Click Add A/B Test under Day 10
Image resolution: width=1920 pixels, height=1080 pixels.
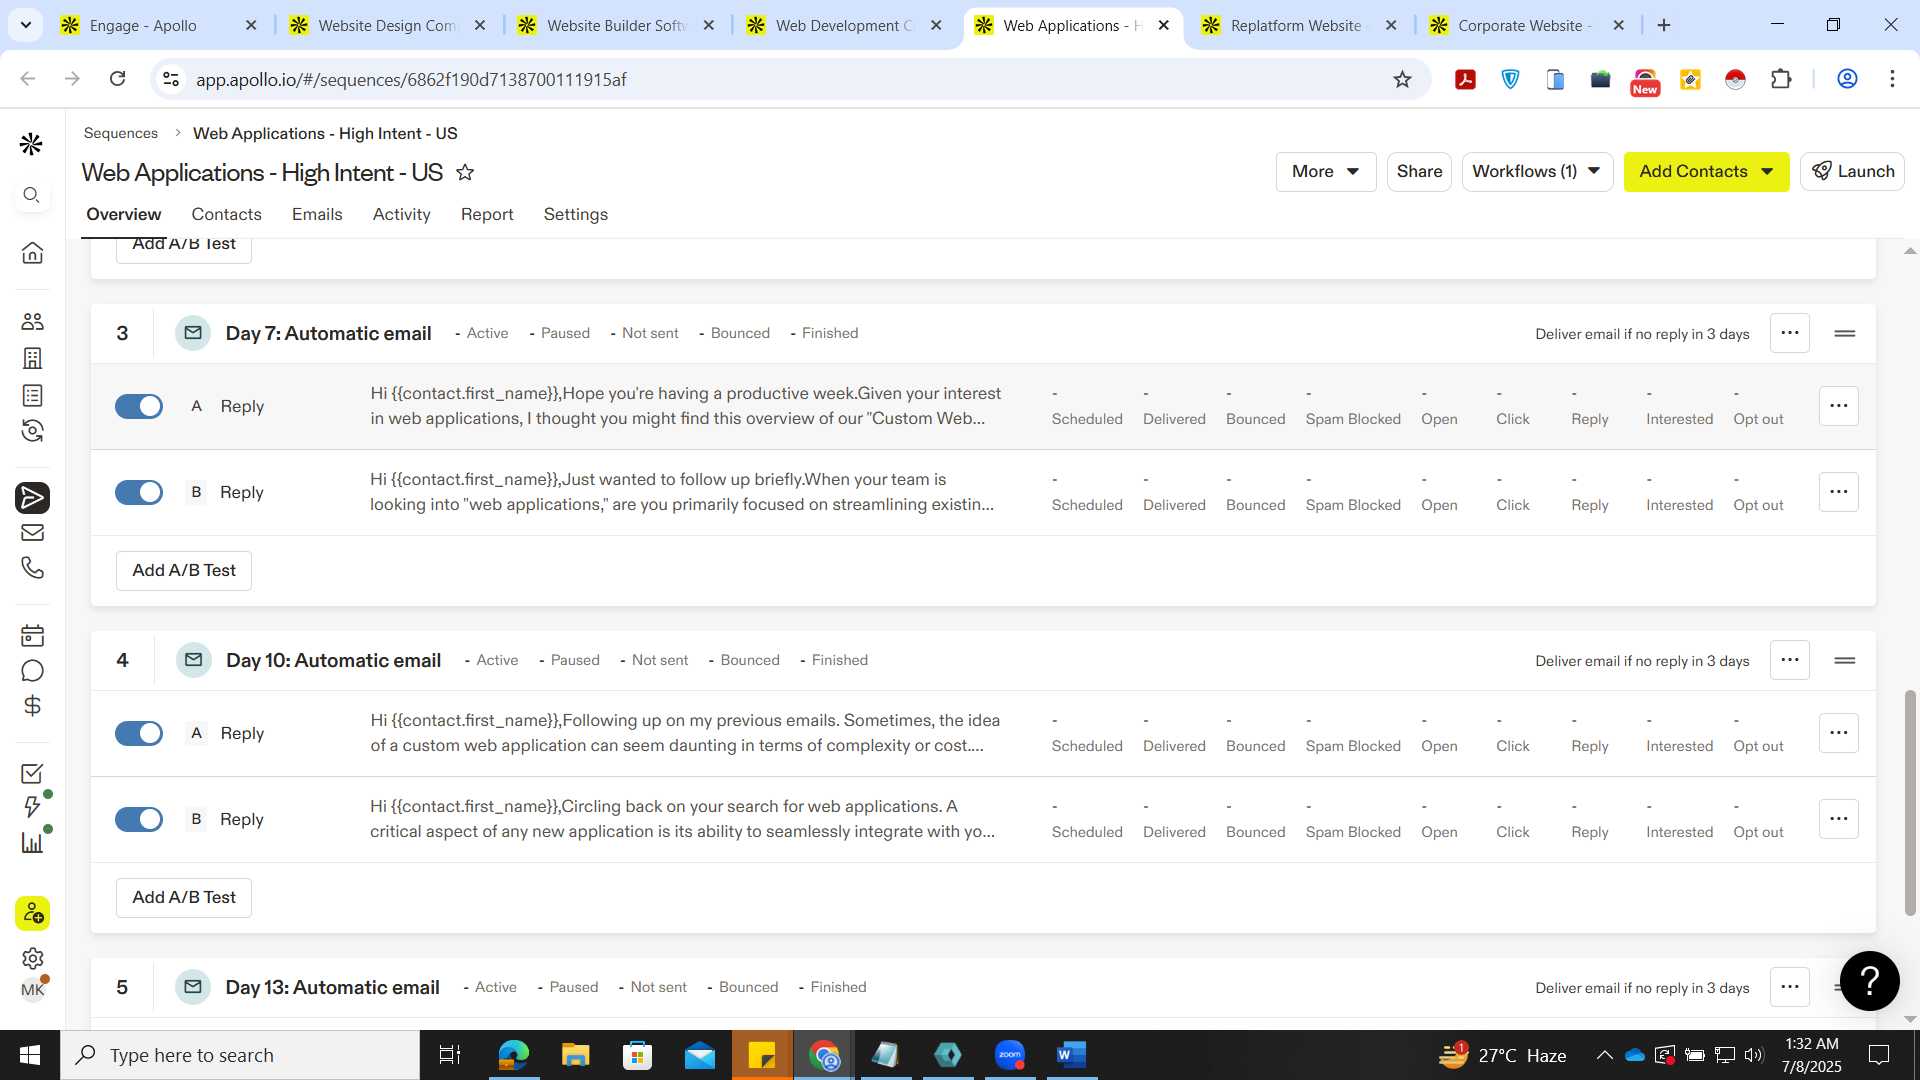coord(184,897)
